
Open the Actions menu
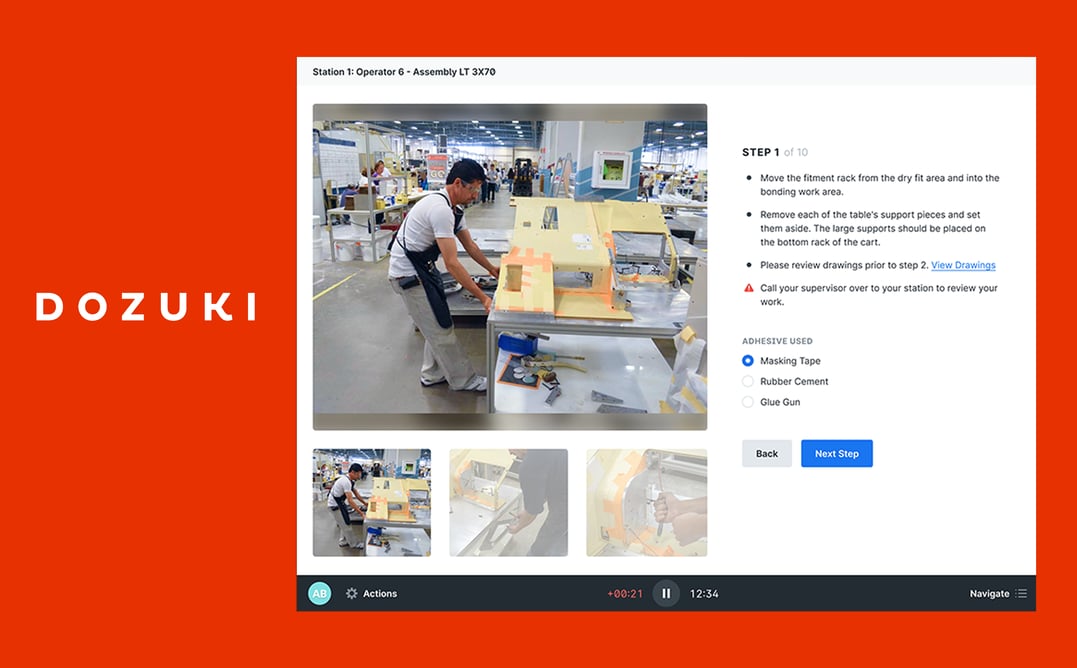380,593
